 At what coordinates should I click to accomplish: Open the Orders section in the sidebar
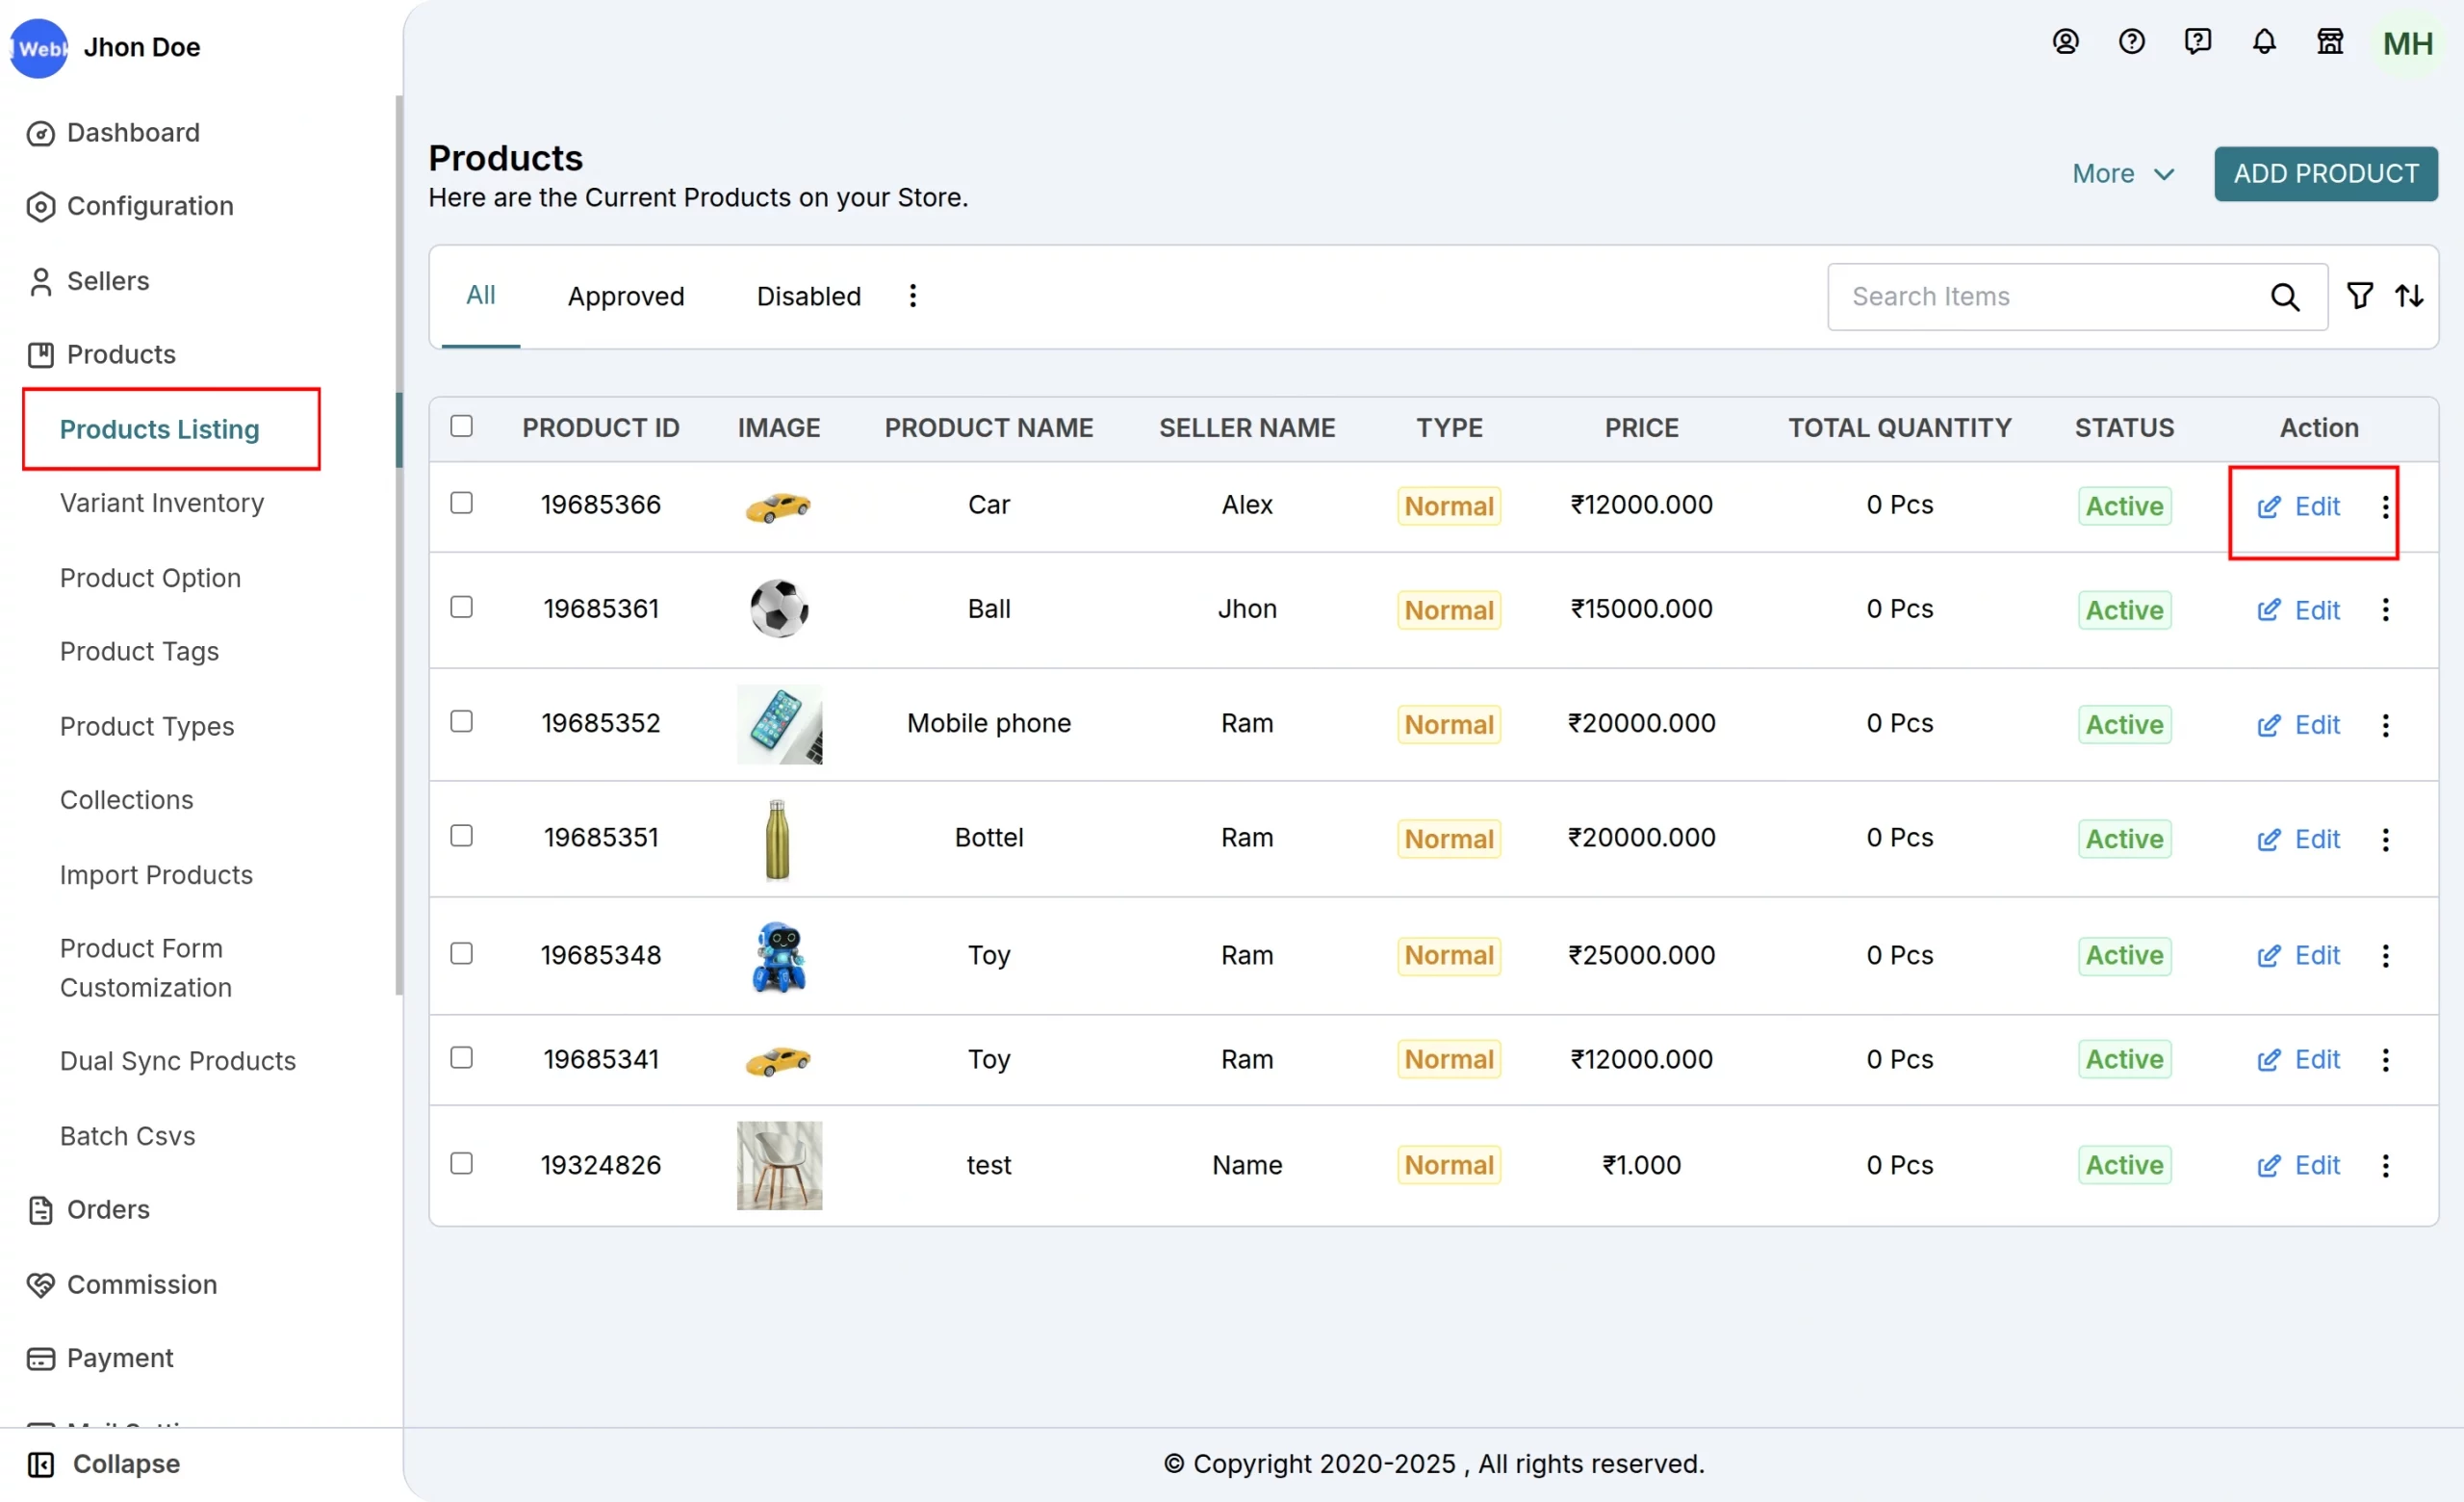pyautogui.click(x=107, y=1210)
